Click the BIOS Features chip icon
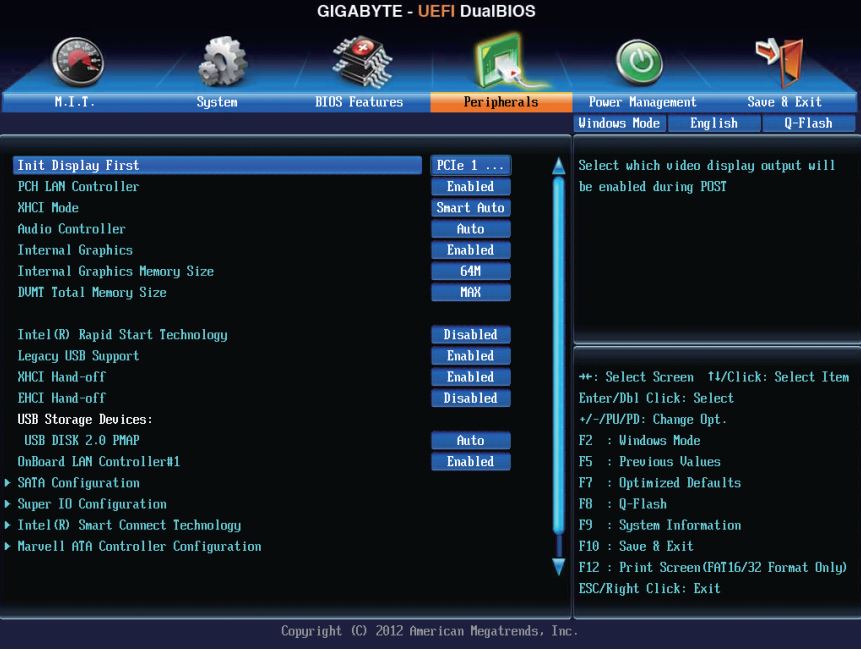This screenshot has width=861, height=650. 362,62
